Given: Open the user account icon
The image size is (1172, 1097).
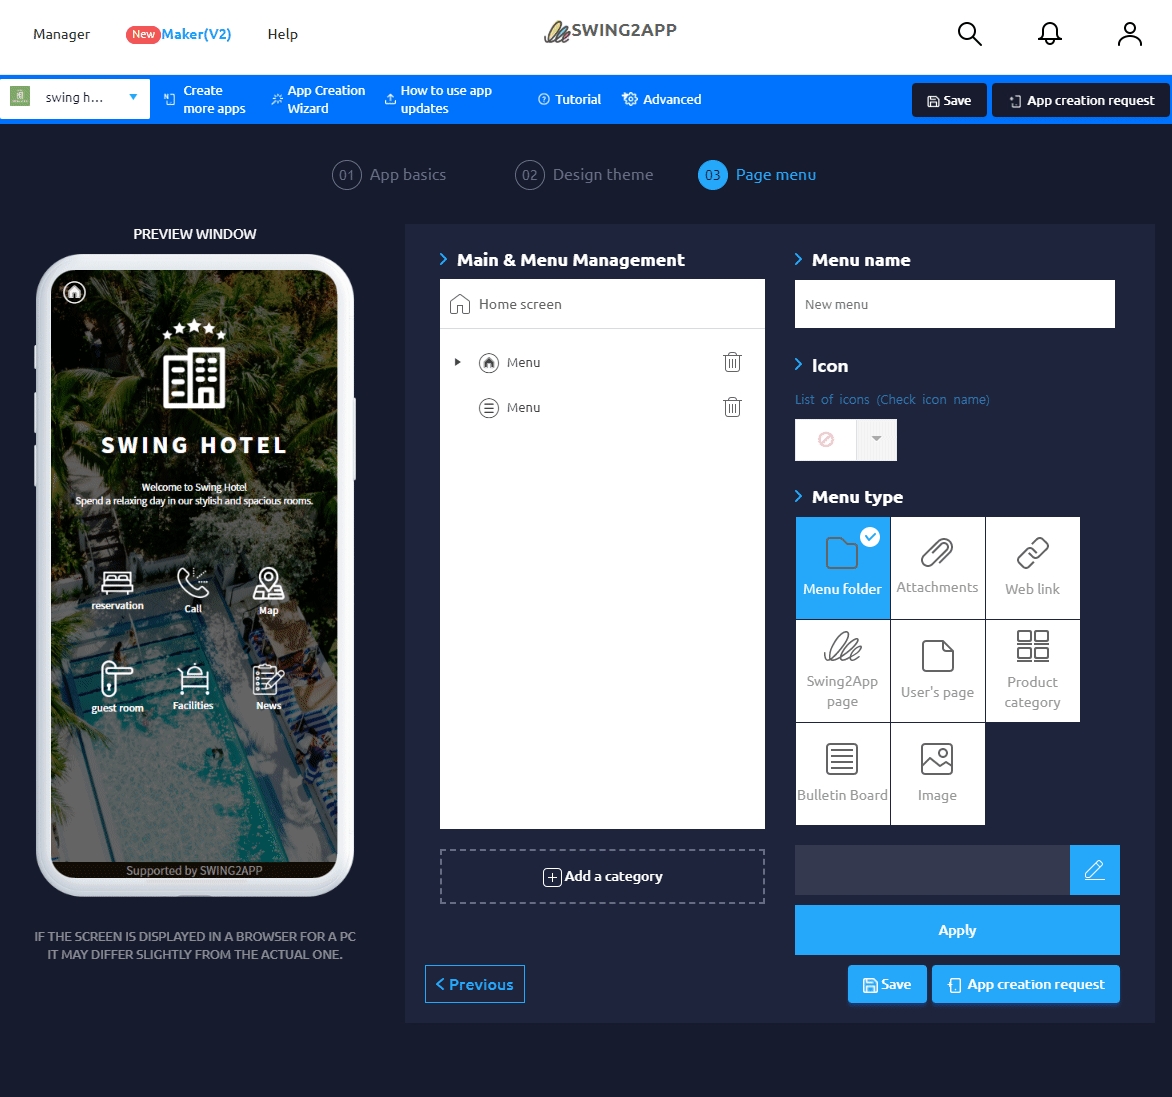Looking at the screenshot, I should tap(1129, 34).
